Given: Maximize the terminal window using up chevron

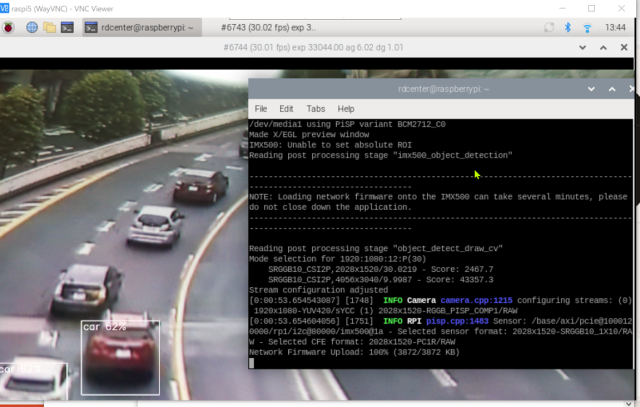Looking at the screenshot, I should point(612,89).
